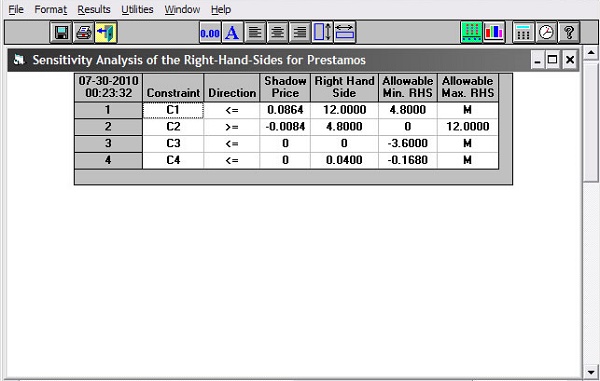Click the column width toolbar icon
Viewport: 600px width, 381px height.
(345, 33)
